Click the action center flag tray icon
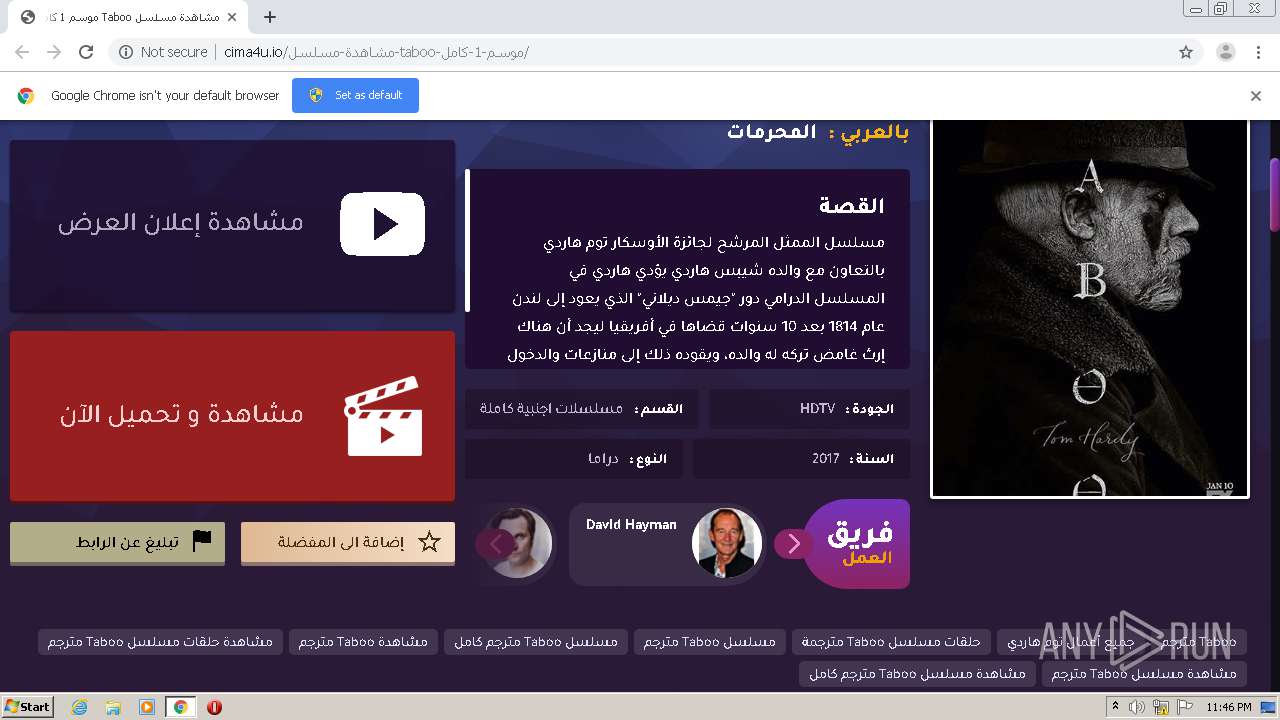1280x720 pixels. pyautogui.click(x=1185, y=707)
